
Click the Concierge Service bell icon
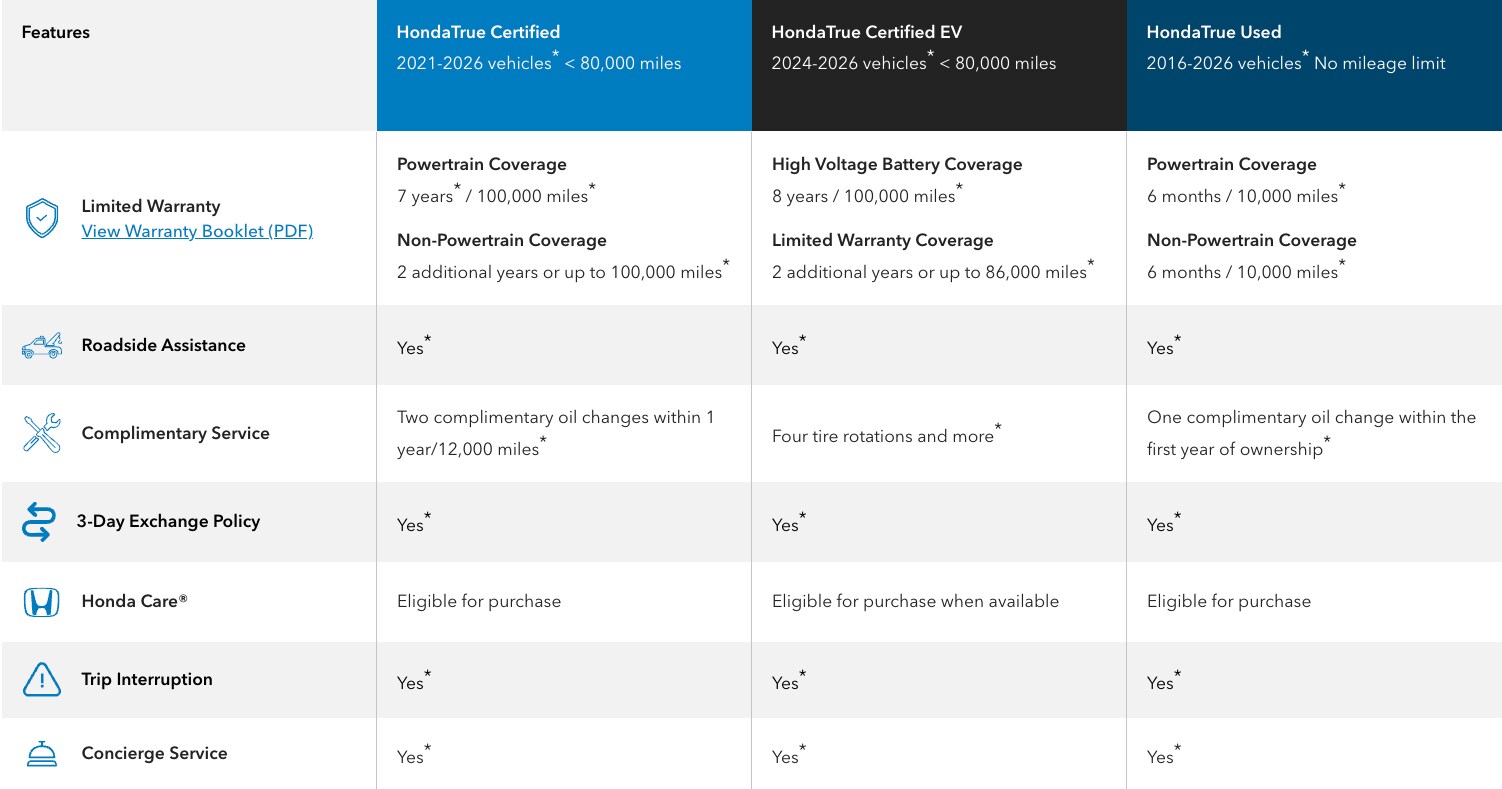click(41, 754)
